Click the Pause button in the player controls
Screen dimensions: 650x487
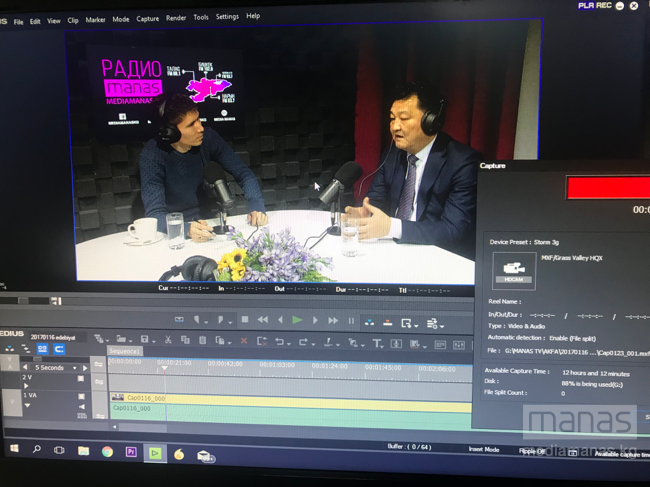[351, 321]
